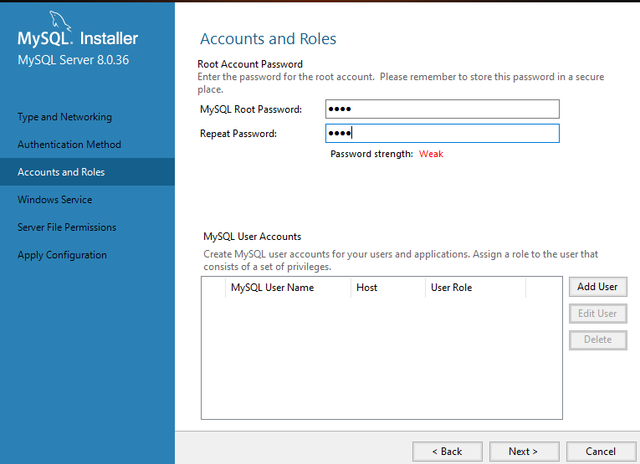Focus the MySQL Root Password field
The width and height of the screenshot is (640, 464).
coord(441,109)
